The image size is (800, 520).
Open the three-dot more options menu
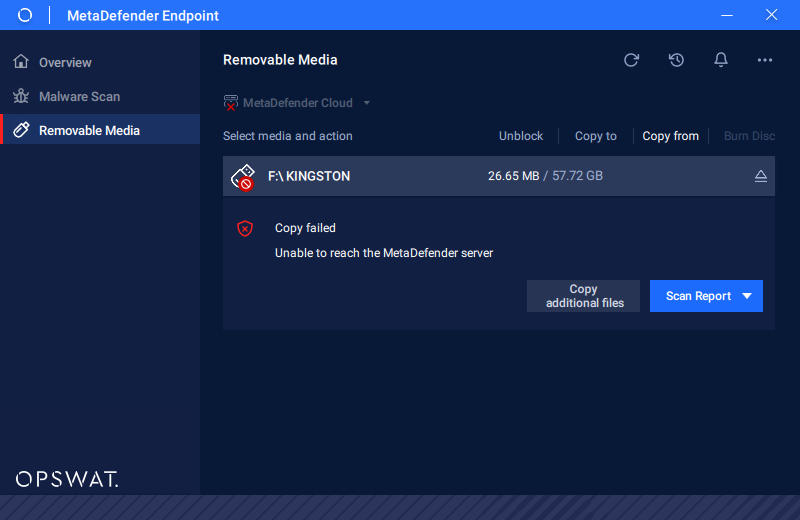click(764, 60)
